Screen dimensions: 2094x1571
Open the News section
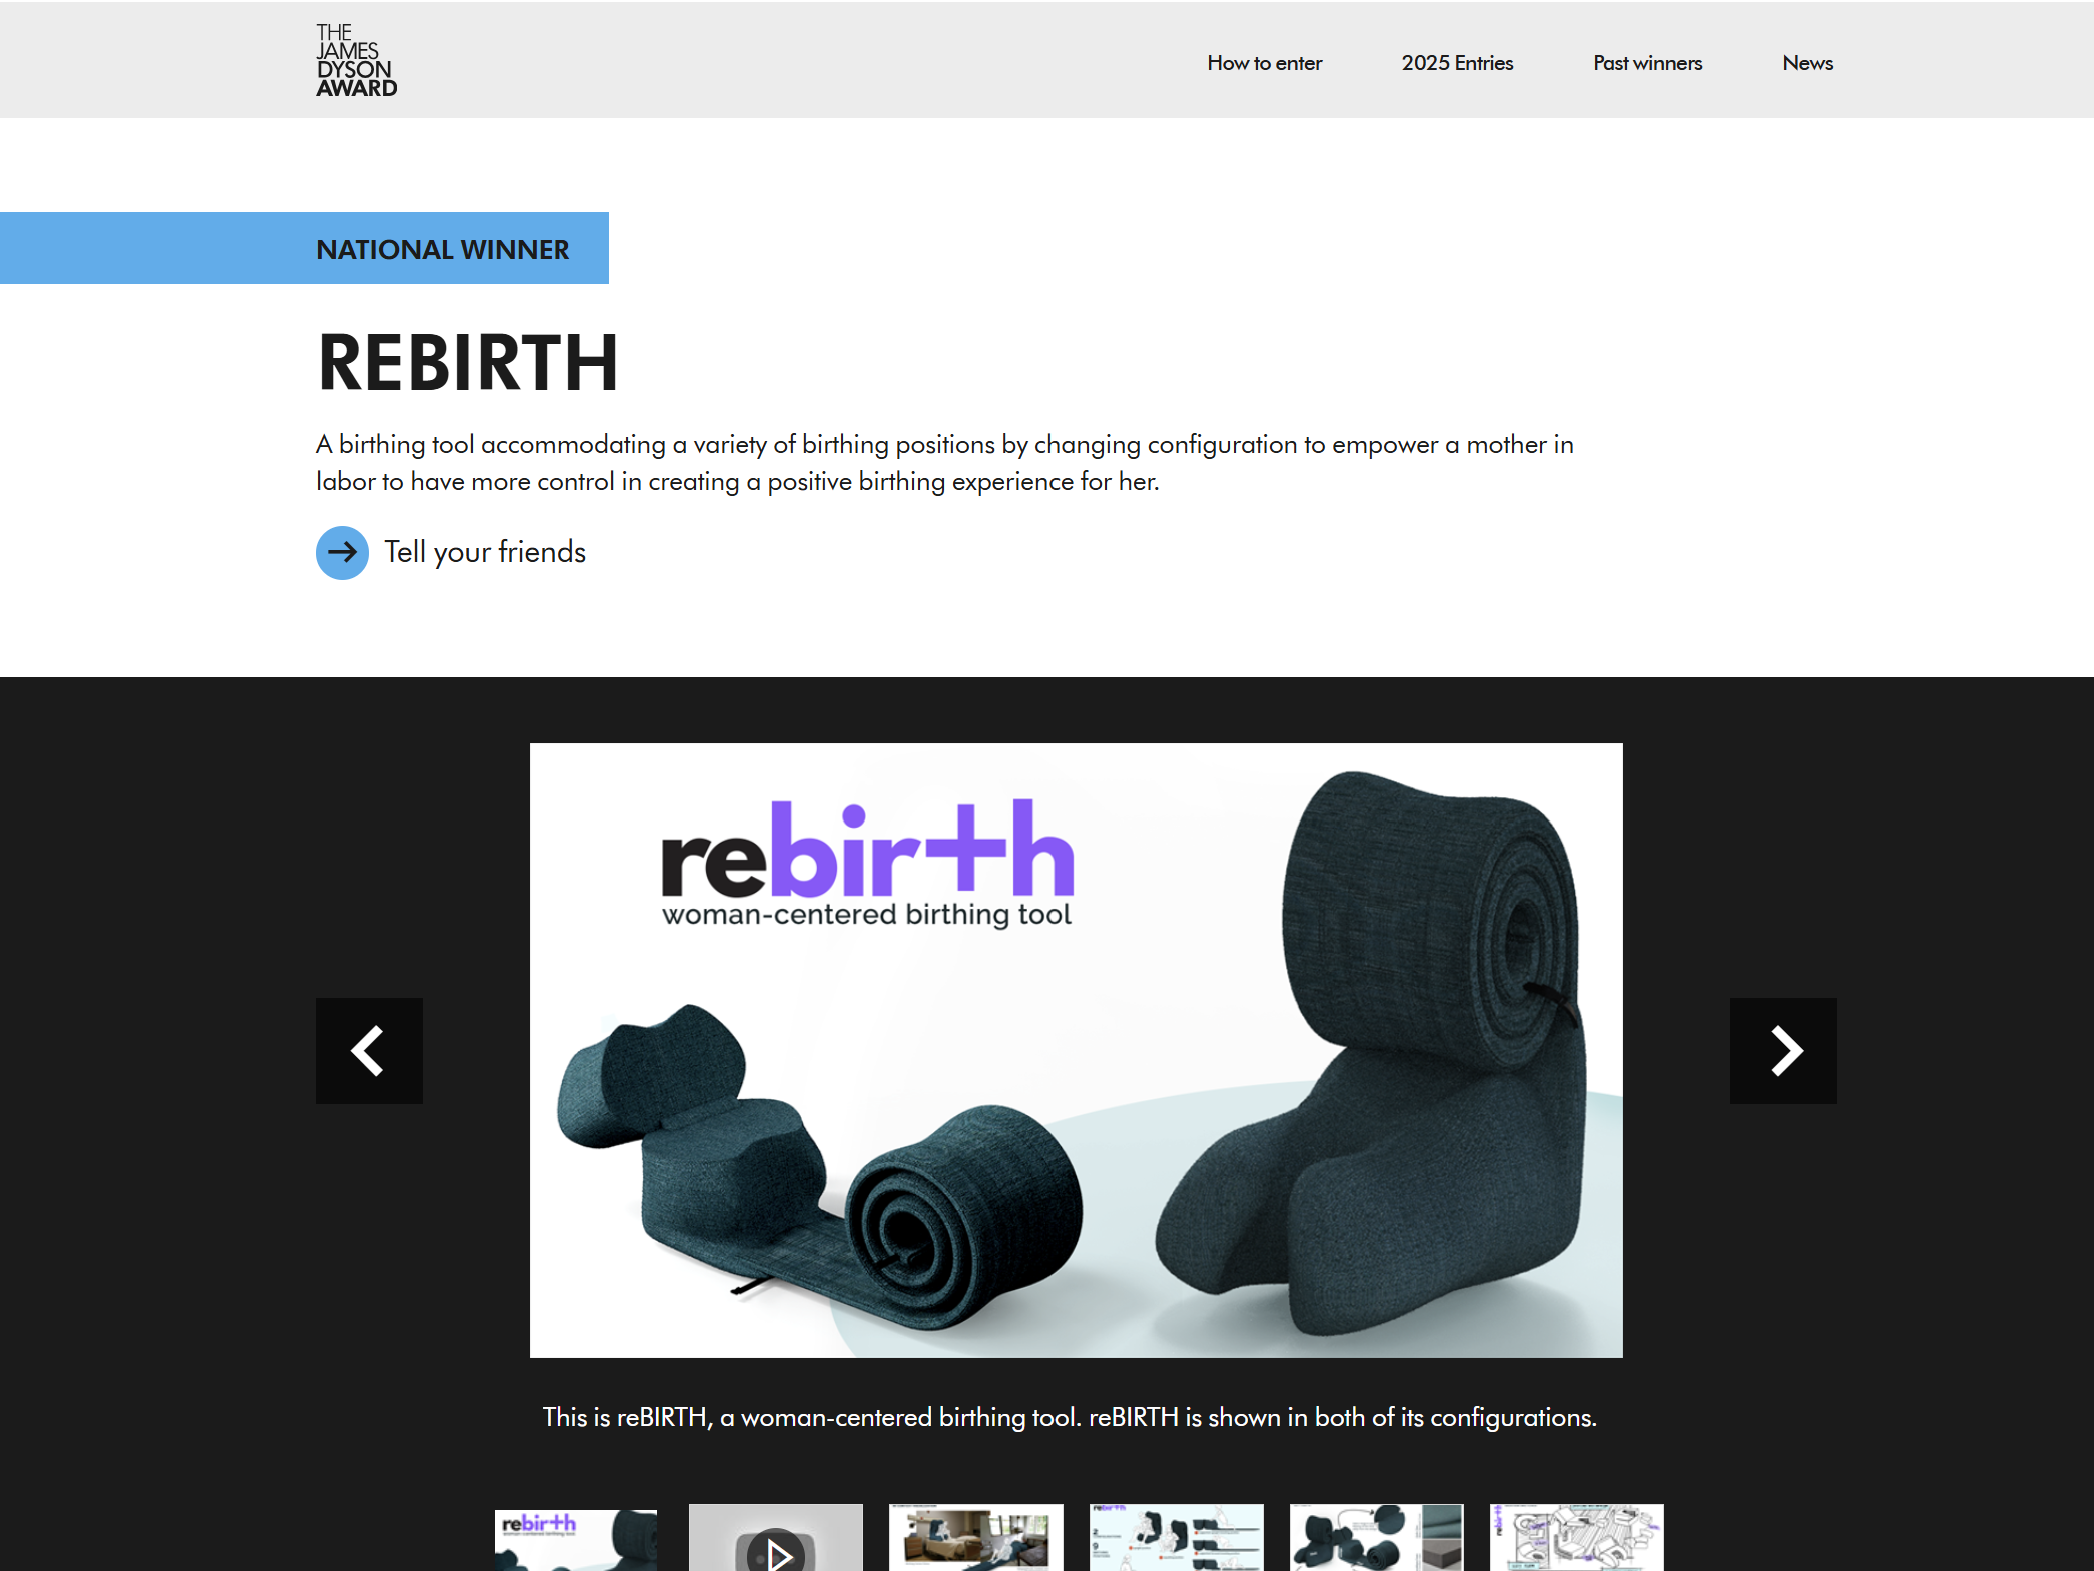1807,63
